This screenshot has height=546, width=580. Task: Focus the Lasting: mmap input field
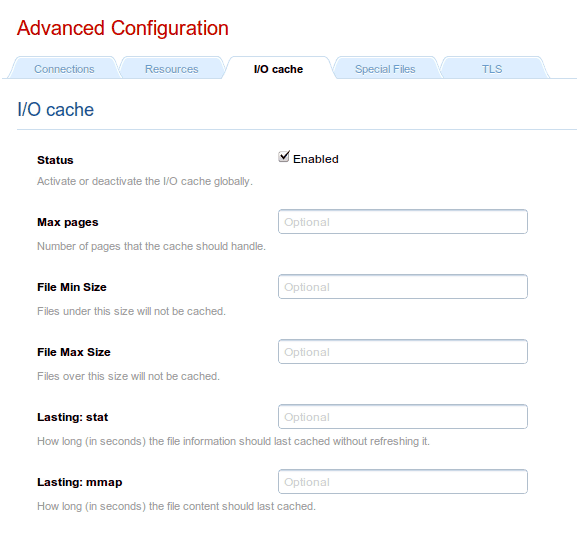pyautogui.click(x=403, y=482)
